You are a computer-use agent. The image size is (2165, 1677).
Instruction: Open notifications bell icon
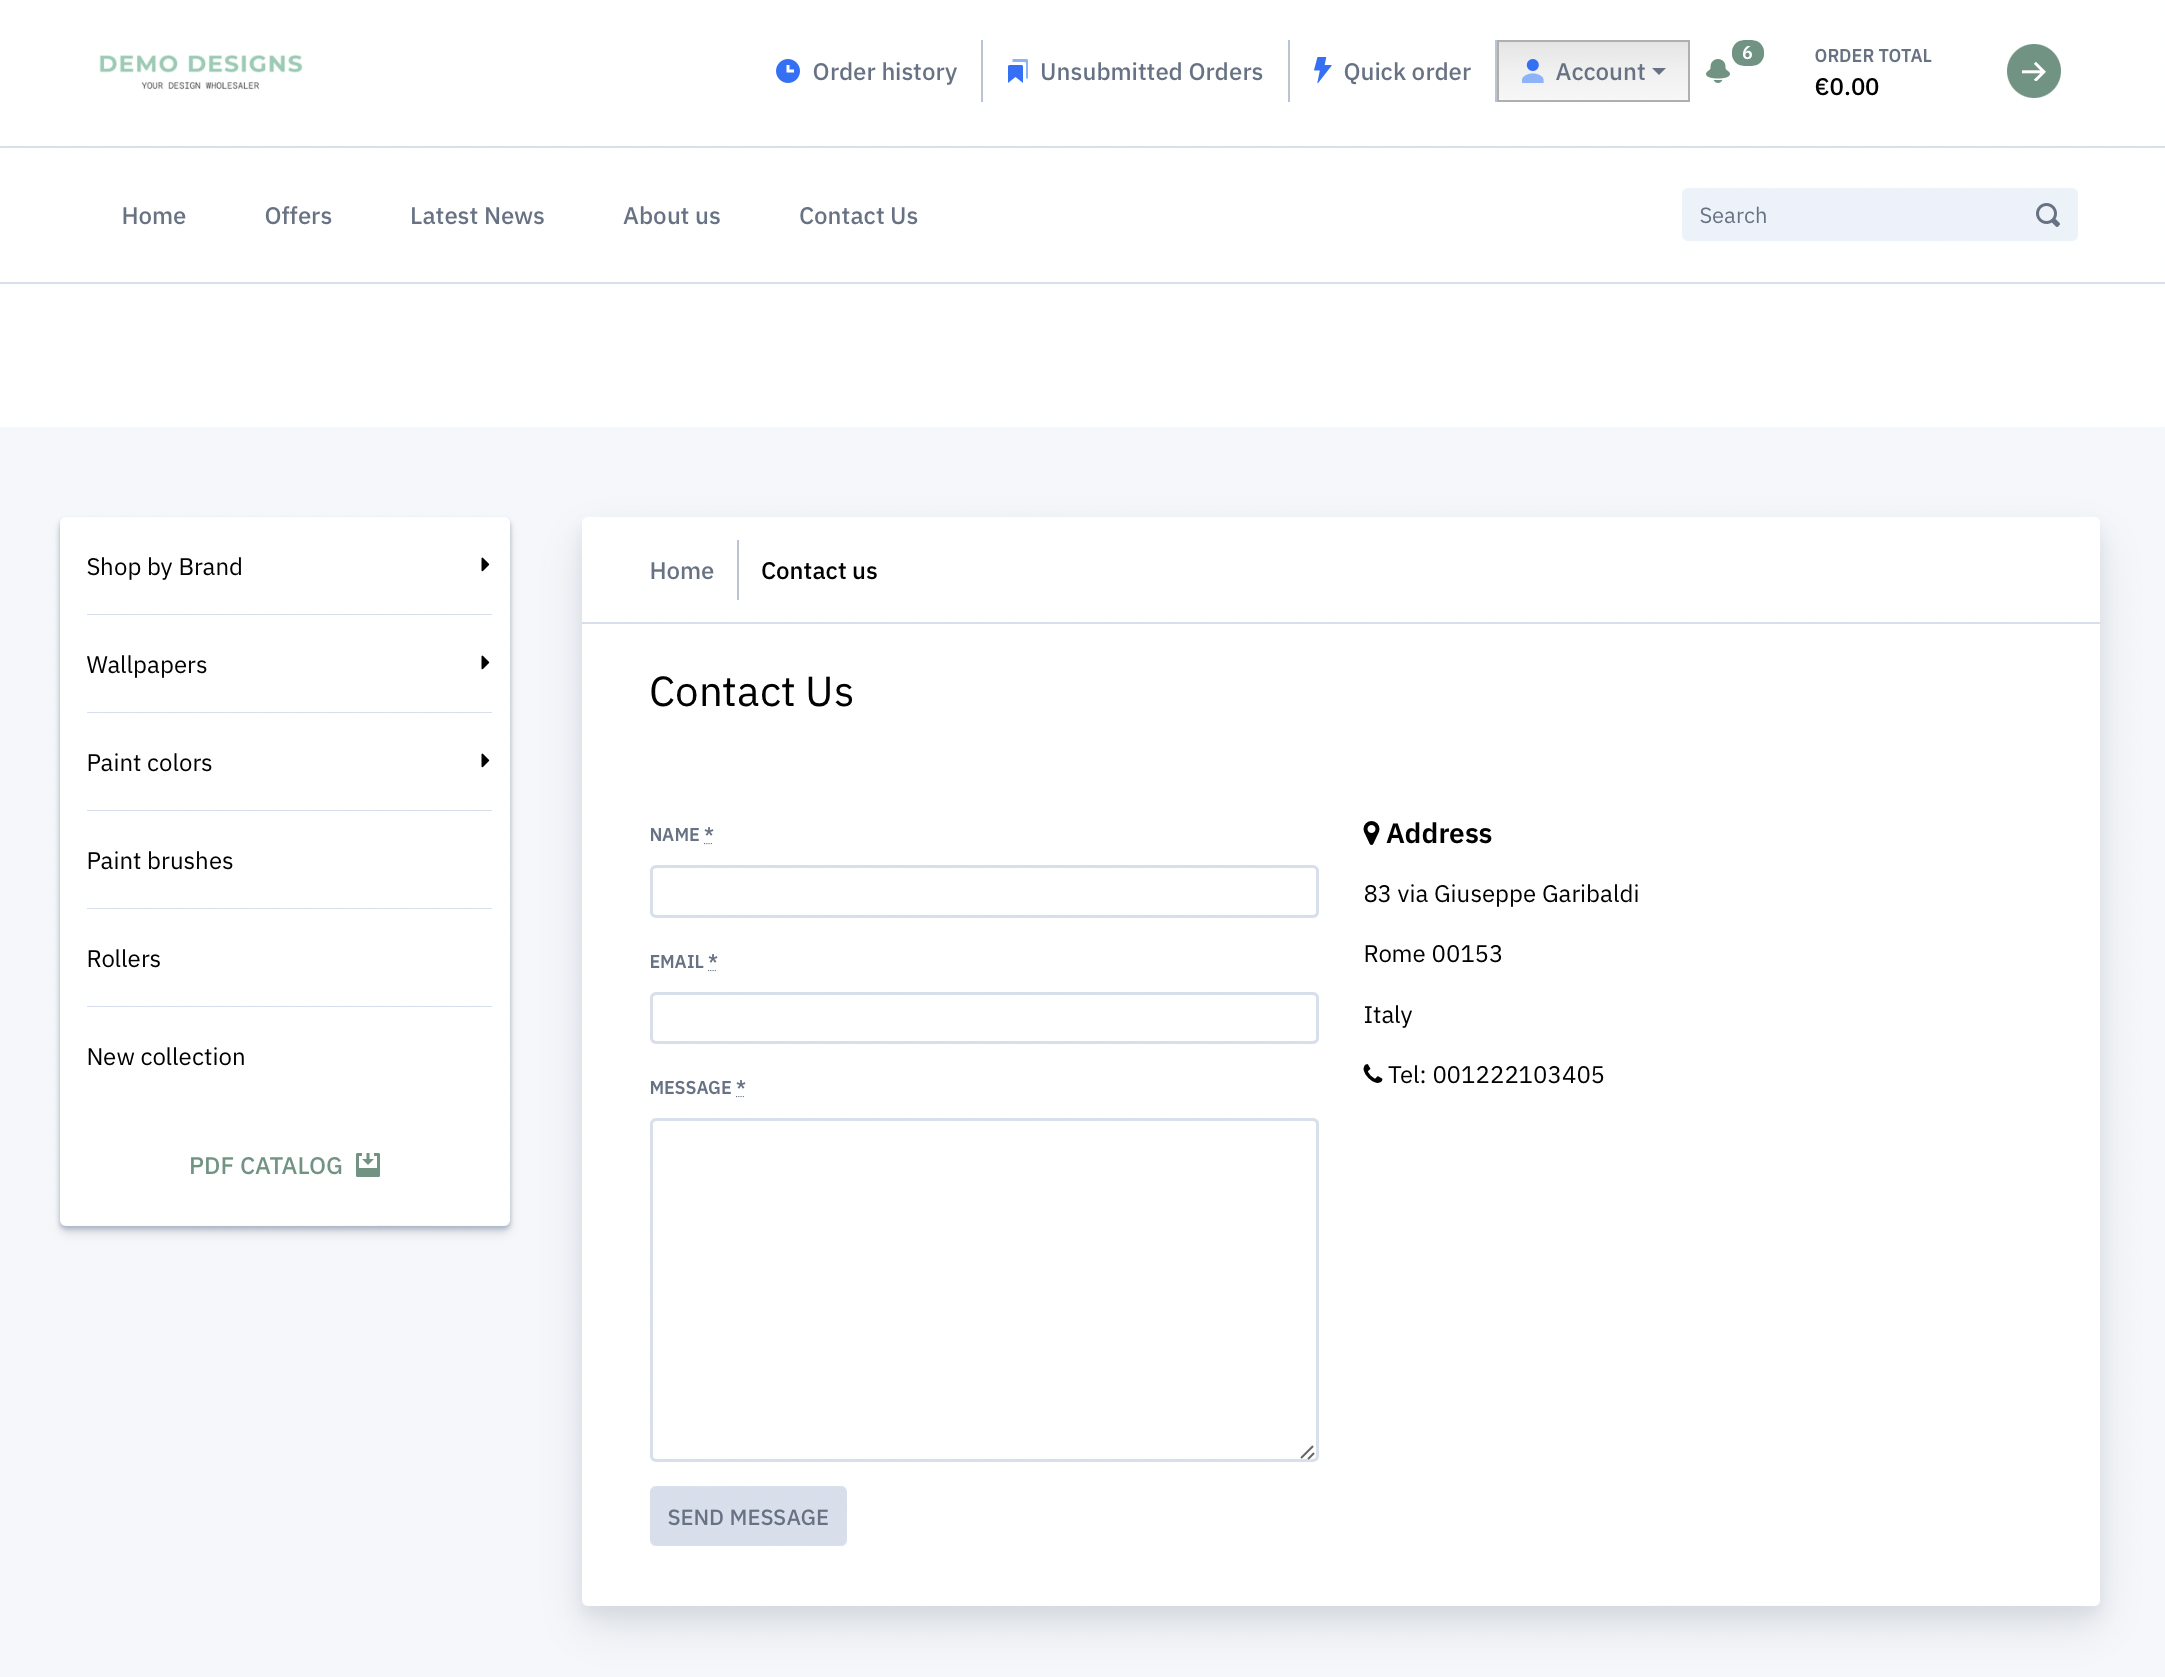(x=1718, y=71)
